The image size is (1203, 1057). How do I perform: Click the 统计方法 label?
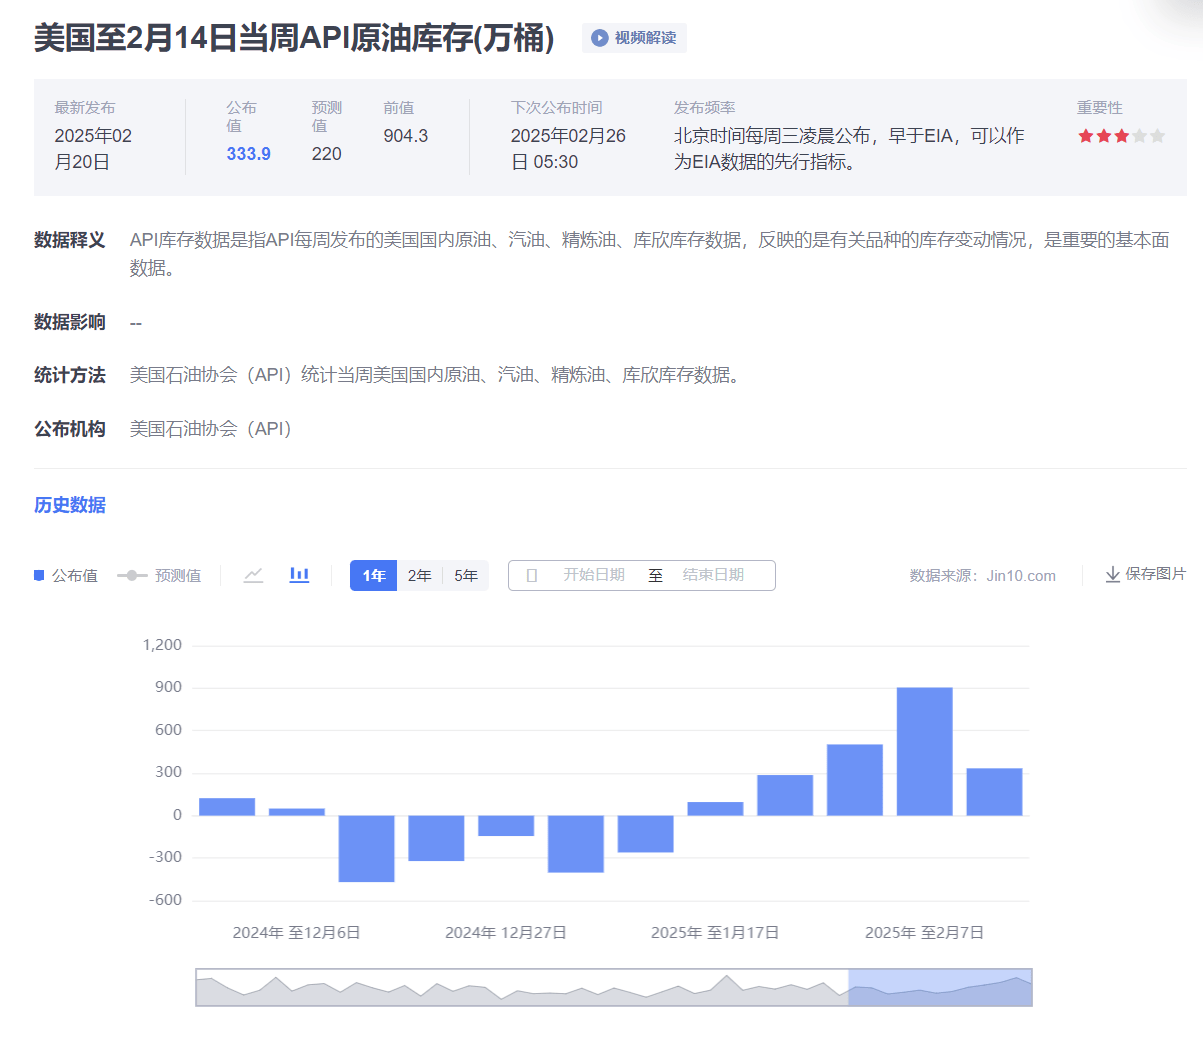[70, 375]
